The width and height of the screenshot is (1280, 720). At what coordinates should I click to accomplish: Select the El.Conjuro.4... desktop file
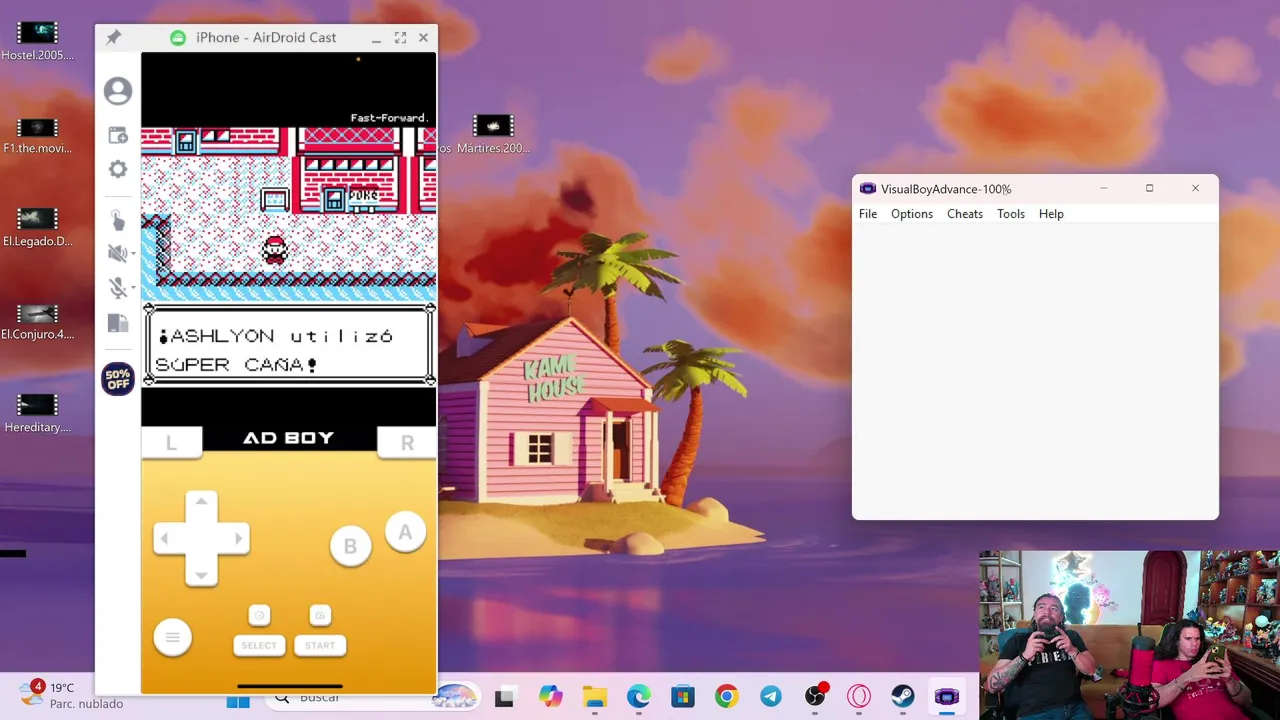click(38, 322)
